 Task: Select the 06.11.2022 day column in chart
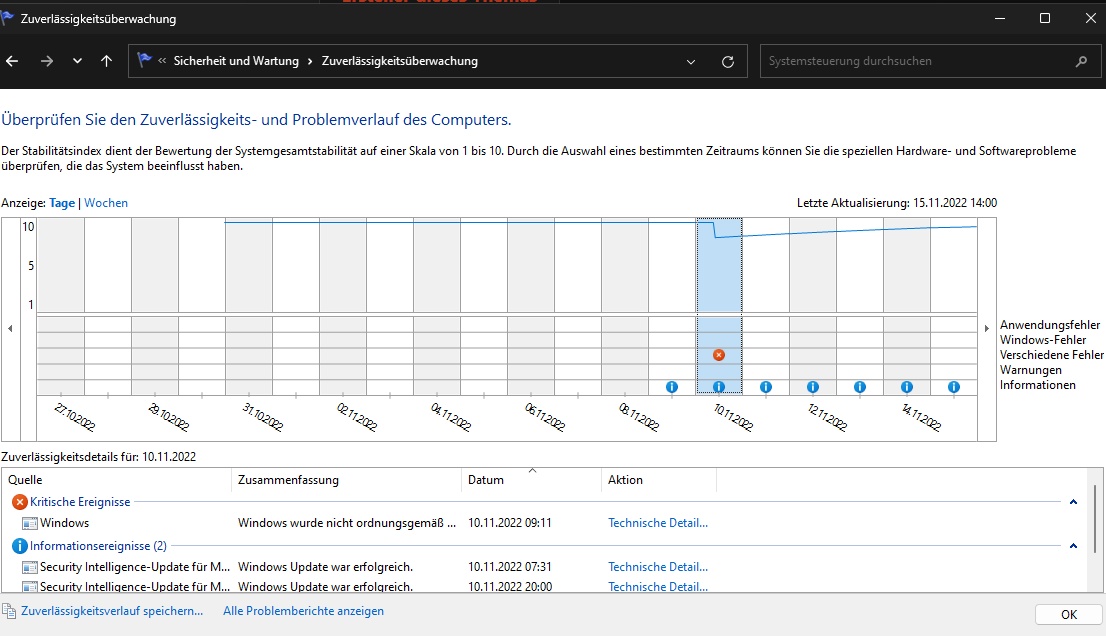(531, 306)
